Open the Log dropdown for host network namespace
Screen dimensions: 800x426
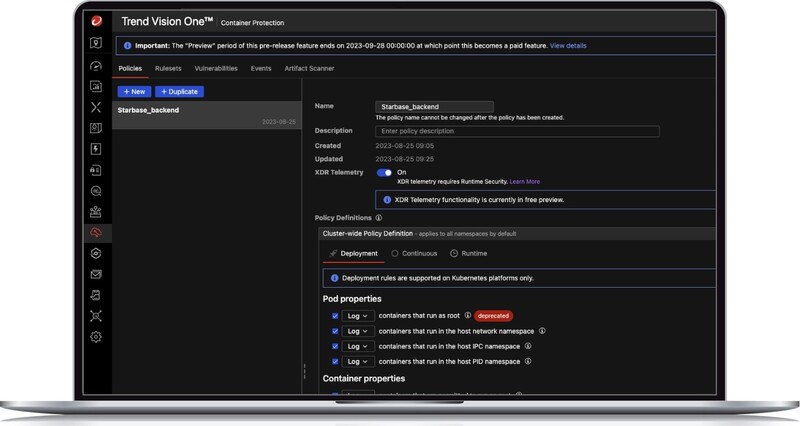point(357,331)
